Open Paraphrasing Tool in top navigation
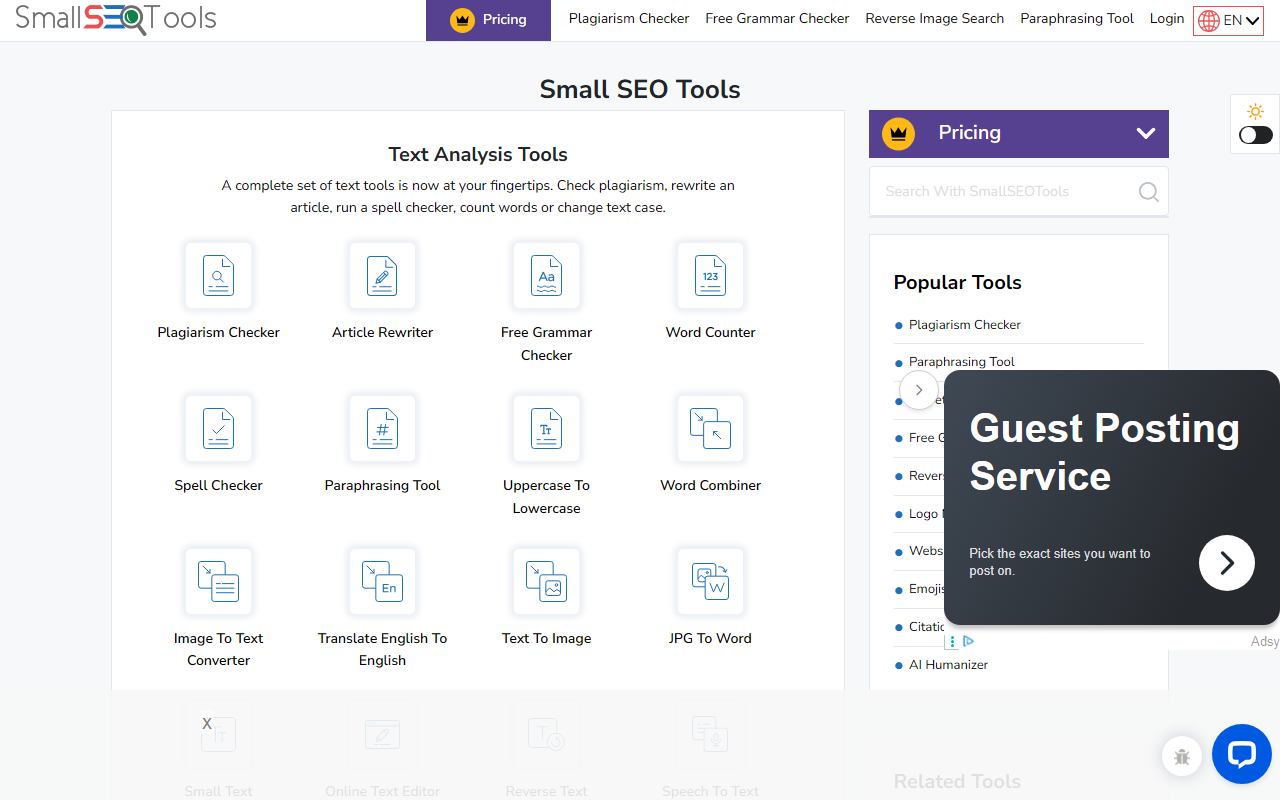Screen dimensions: 1280x800 point(1077,18)
